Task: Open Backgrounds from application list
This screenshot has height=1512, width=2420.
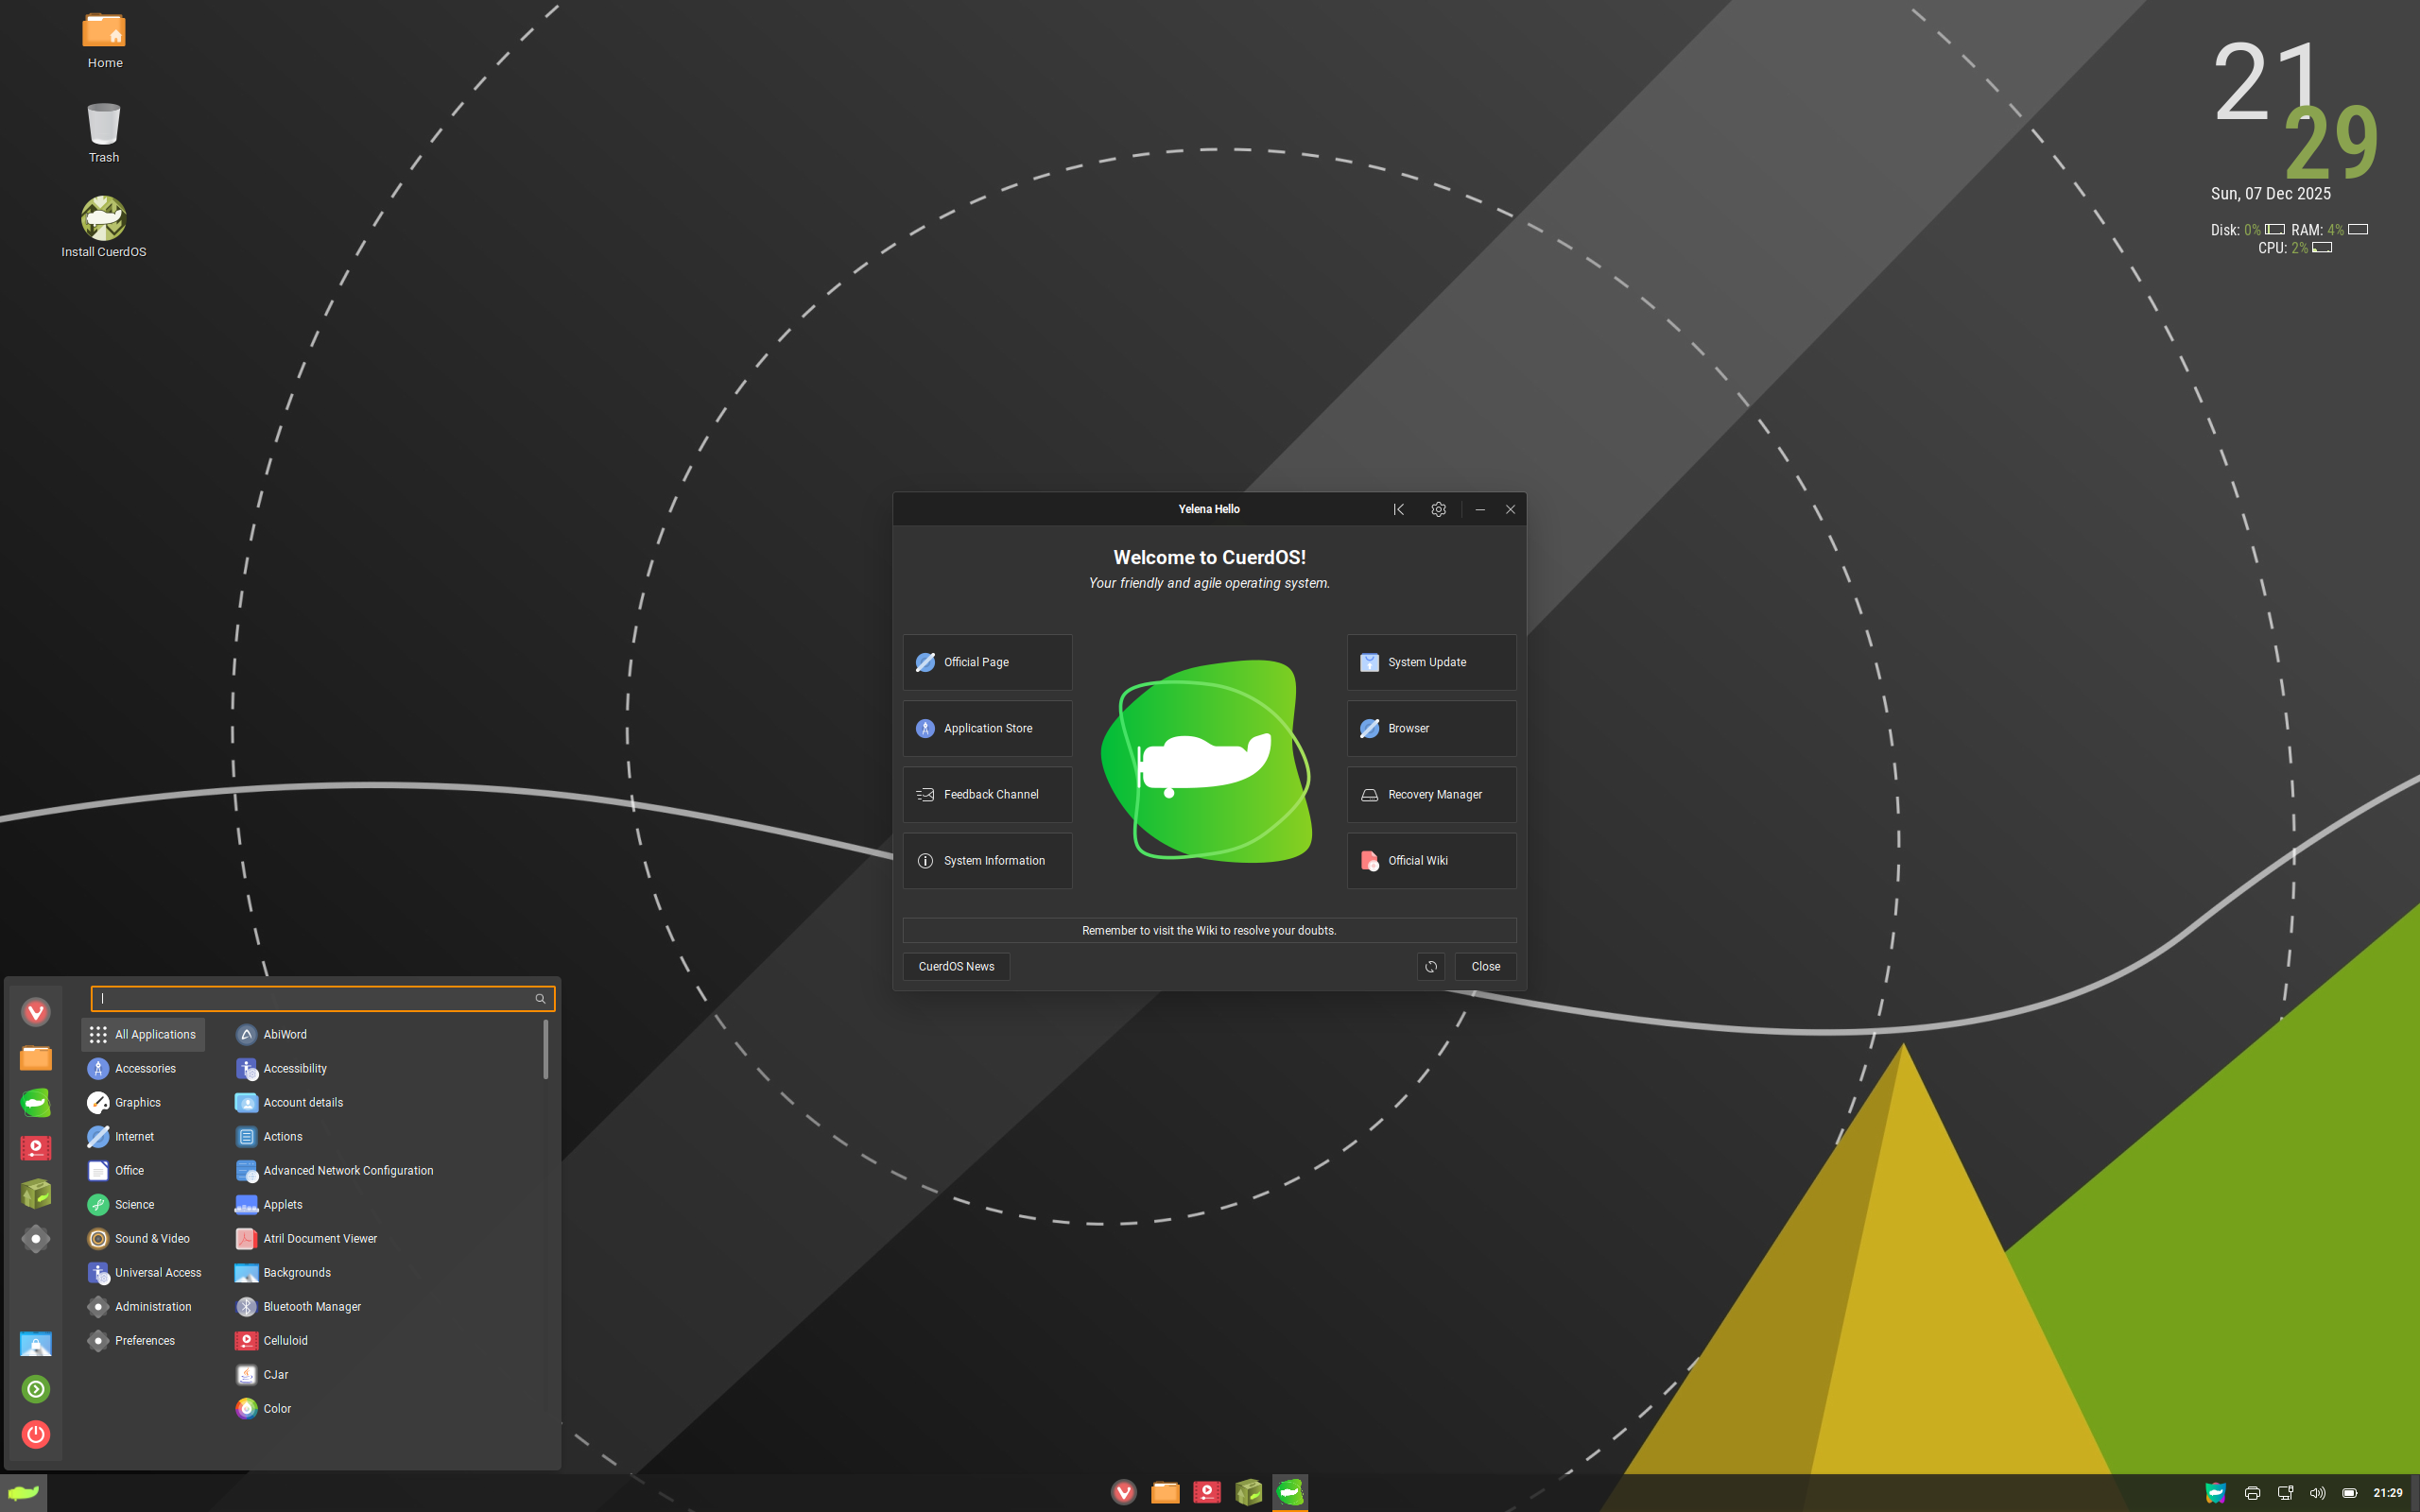Action: coord(388,1273)
